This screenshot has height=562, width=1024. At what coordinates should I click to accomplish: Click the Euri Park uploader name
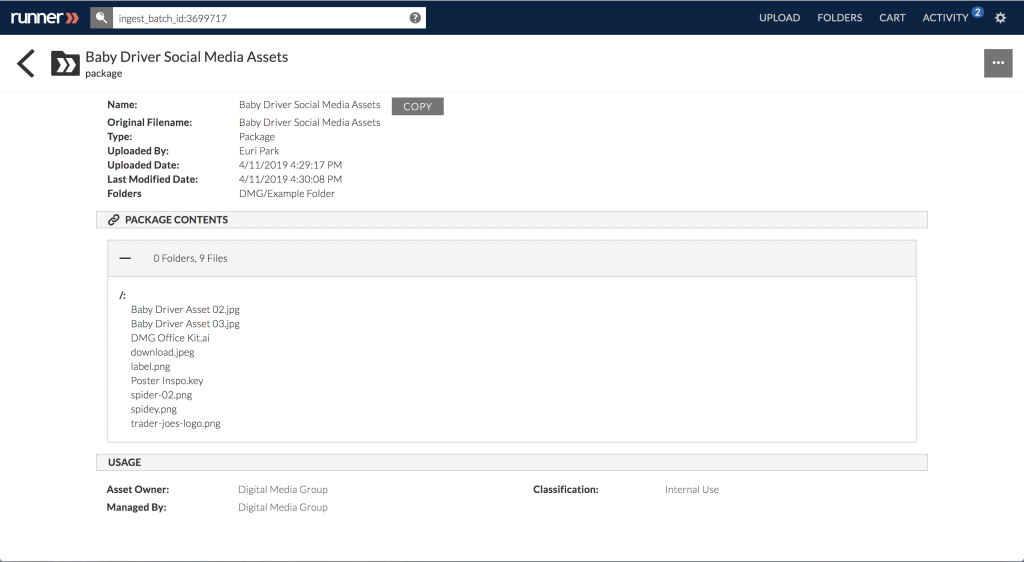click(259, 151)
